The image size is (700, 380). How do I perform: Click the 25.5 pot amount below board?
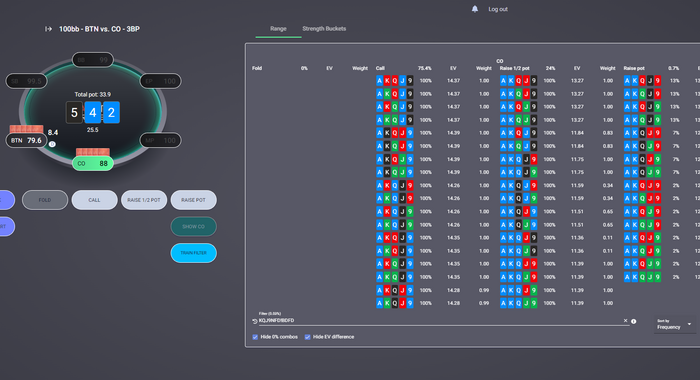point(92,130)
